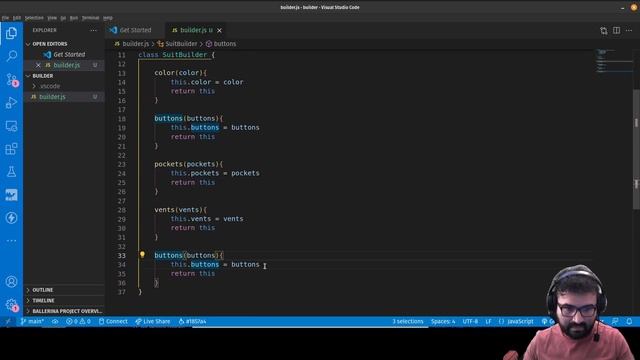Open the Run and Debug view
This screenshot has height=360, width=640.
pyautogui.click(x=11, y=102)
